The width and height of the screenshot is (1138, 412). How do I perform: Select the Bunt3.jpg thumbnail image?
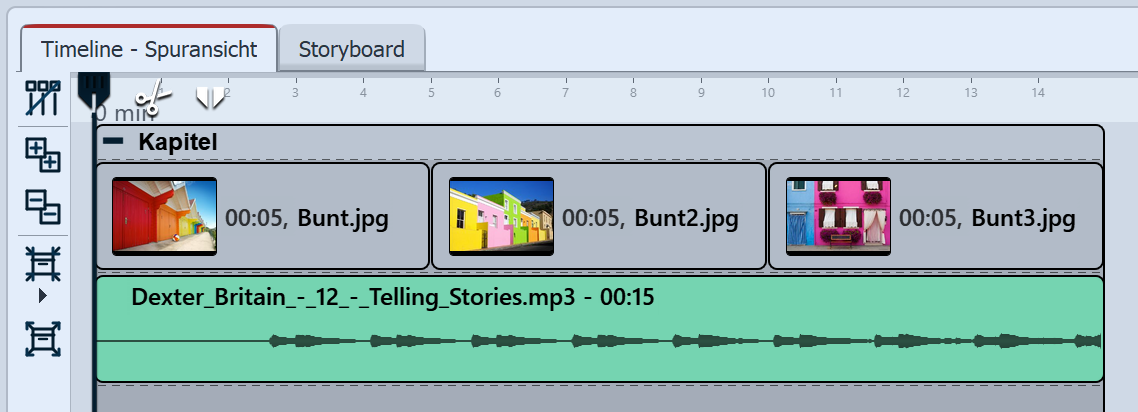click(x=838, y=216)
